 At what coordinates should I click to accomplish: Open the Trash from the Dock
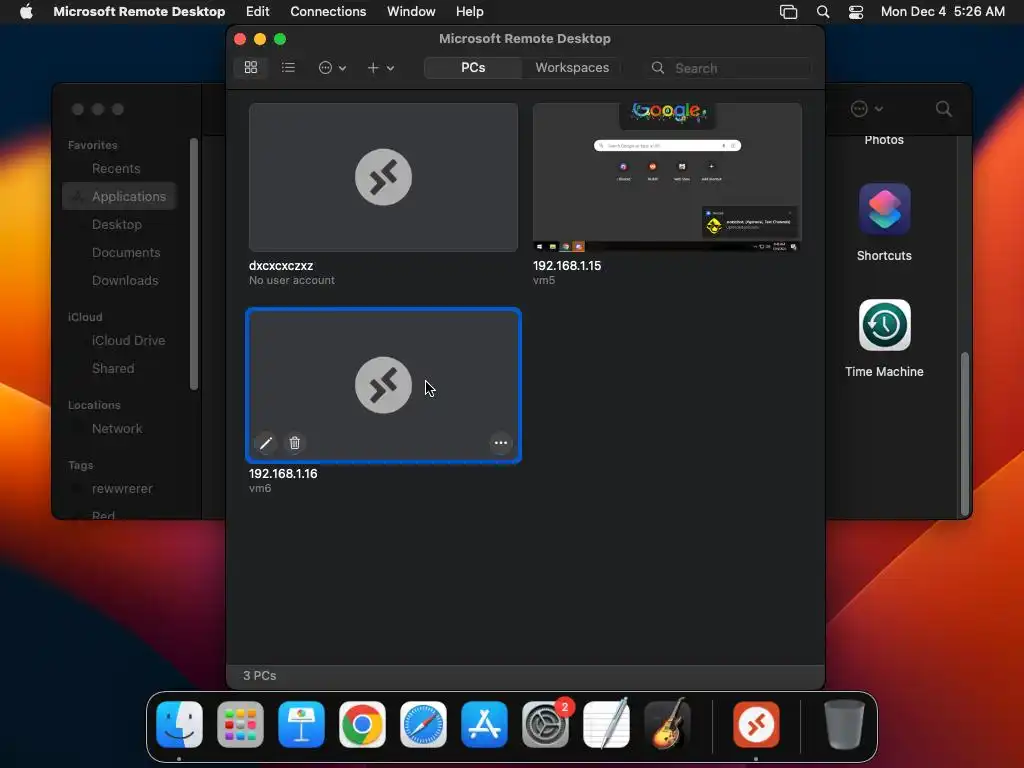[844, 724]
